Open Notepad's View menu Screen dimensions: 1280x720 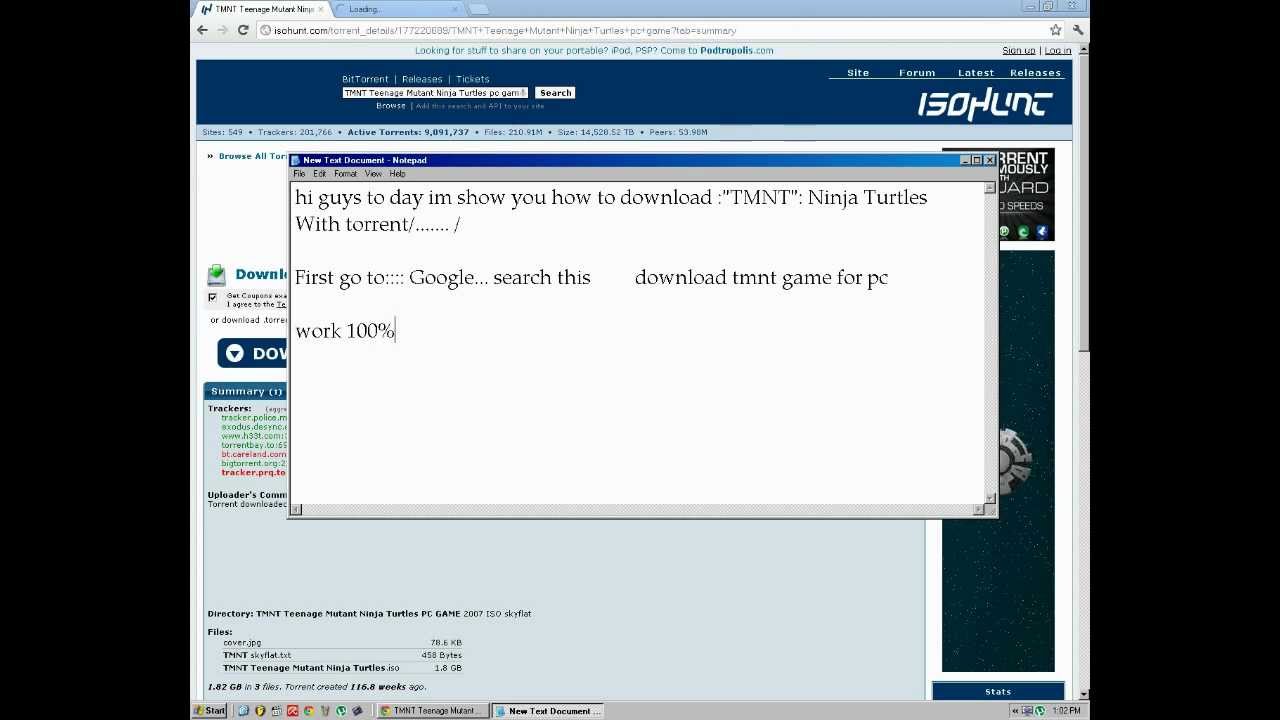[x=373, y=174]
